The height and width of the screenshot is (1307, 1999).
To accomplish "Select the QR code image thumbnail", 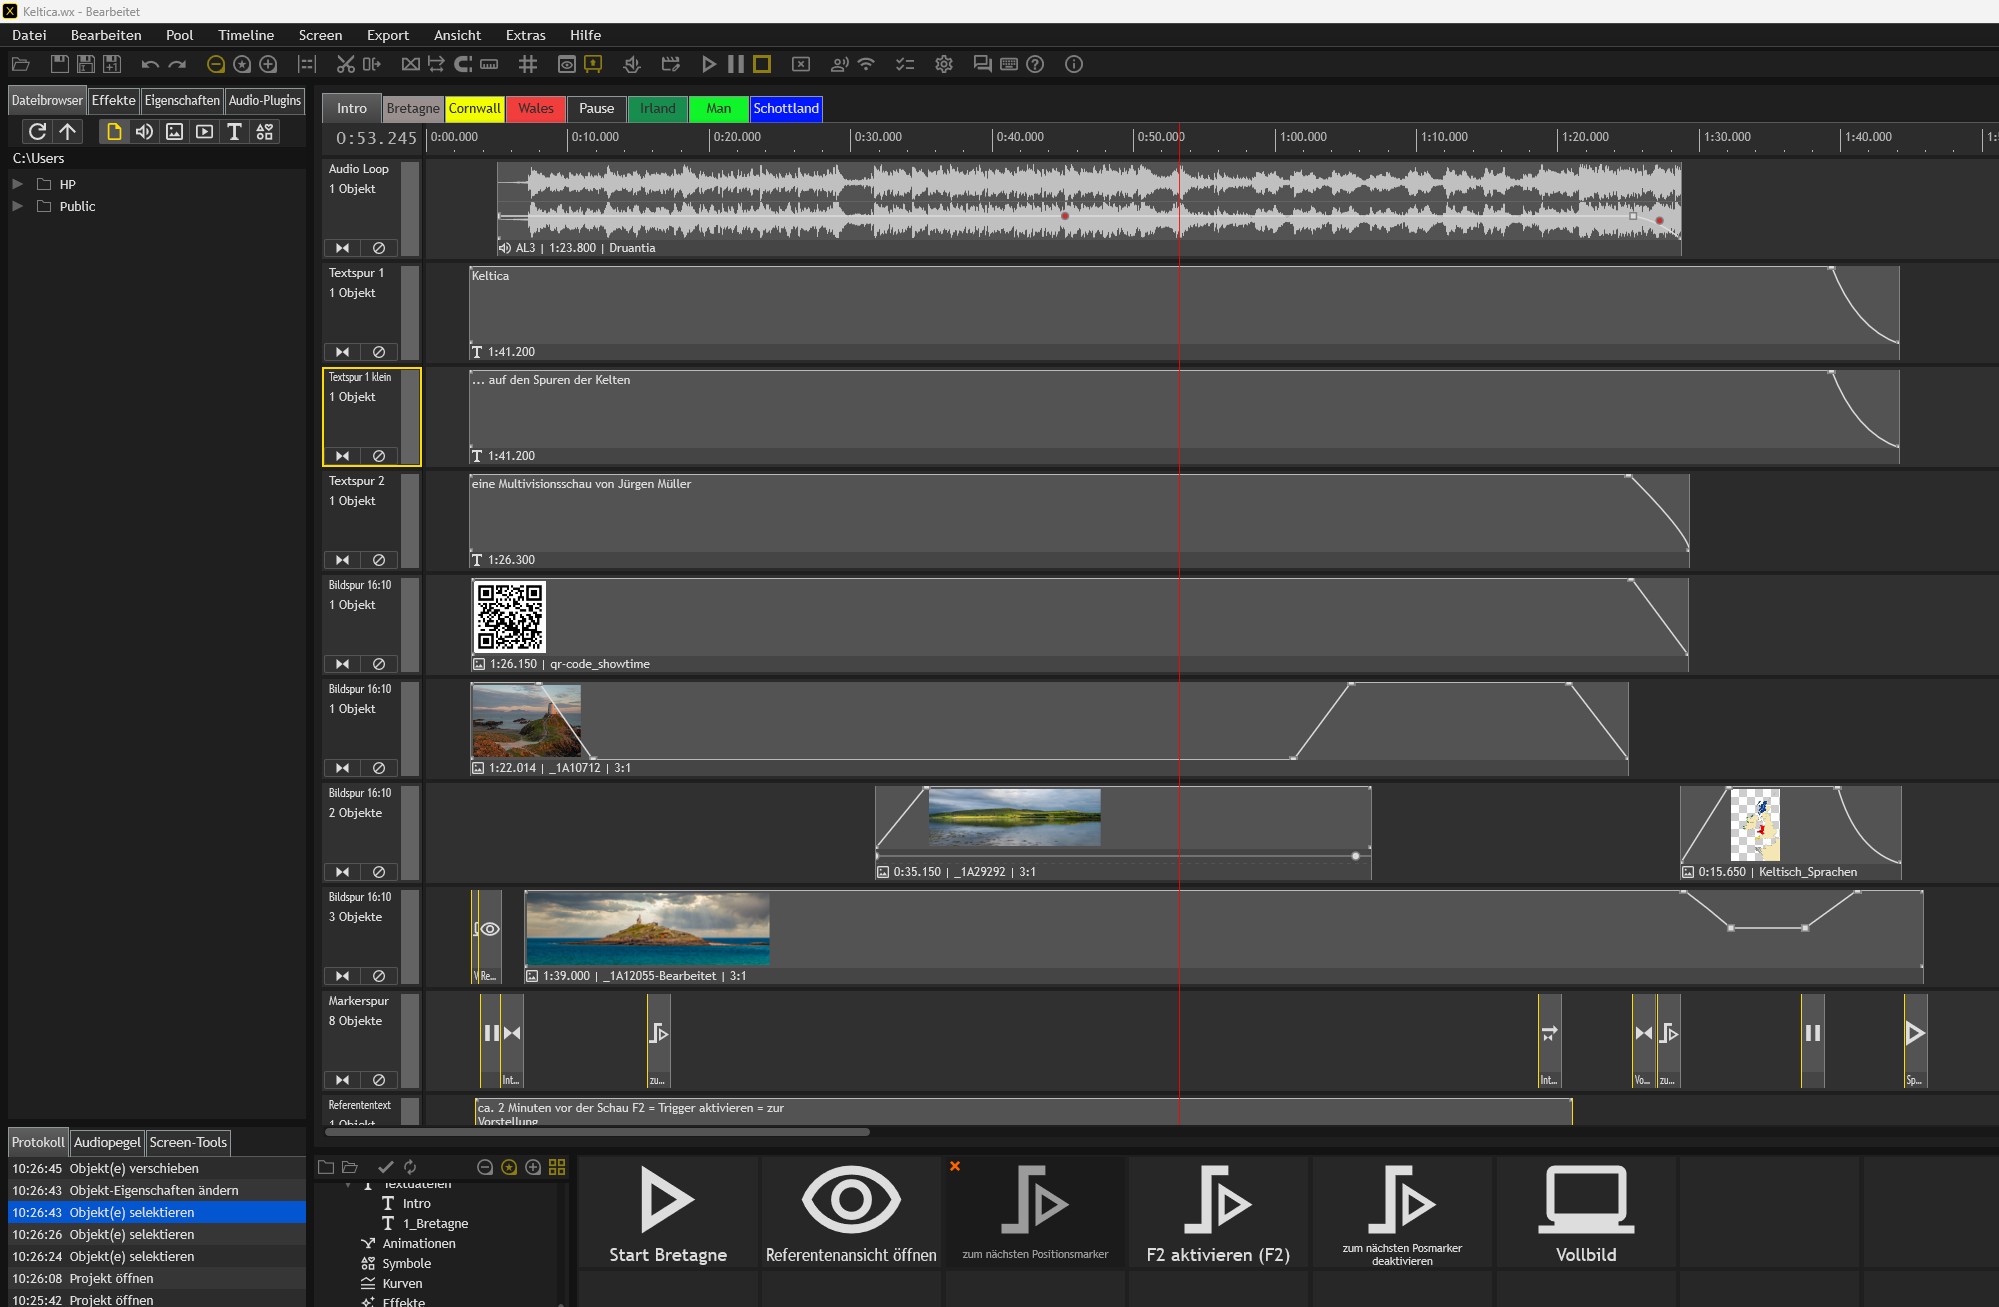I will pyautogui.click(x=509, y=617).
